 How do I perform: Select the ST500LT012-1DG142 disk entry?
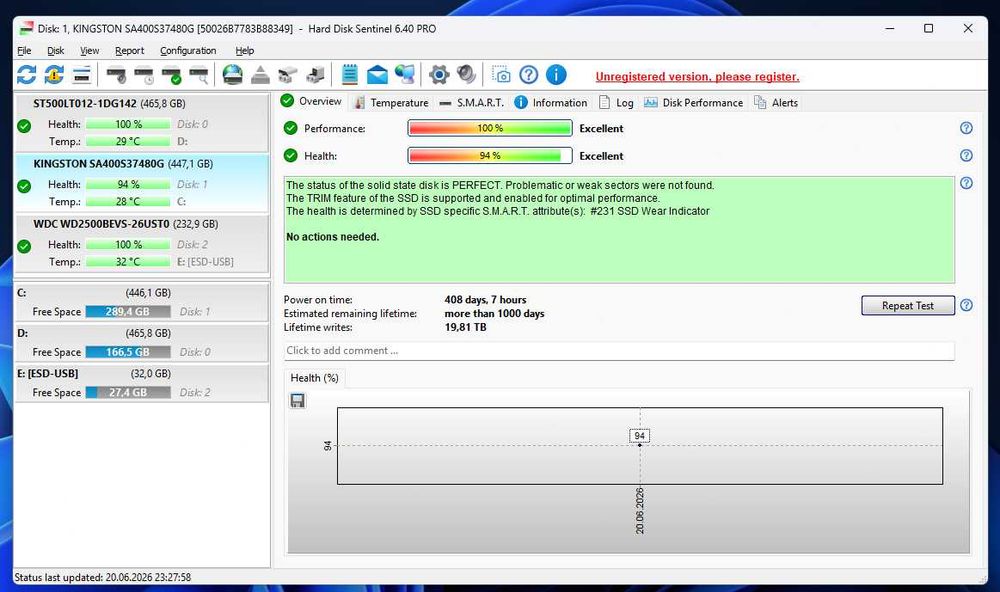coord(142,122)
